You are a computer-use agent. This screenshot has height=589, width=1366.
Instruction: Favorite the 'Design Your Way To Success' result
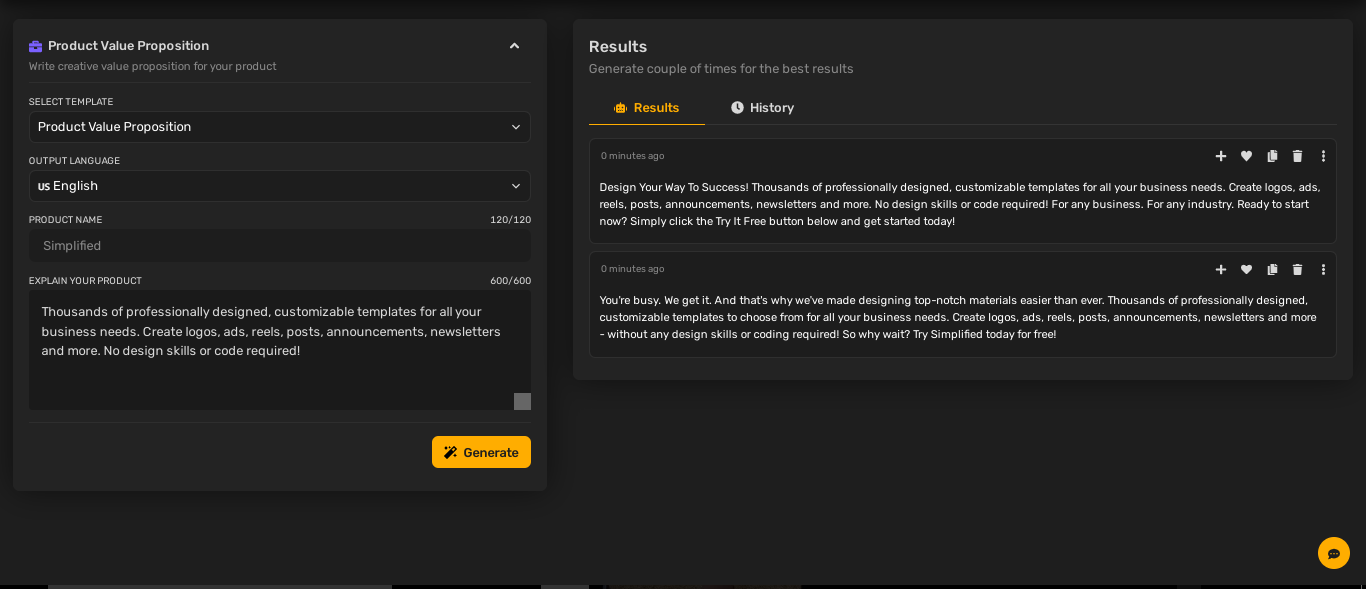[x=1246, y=156]
